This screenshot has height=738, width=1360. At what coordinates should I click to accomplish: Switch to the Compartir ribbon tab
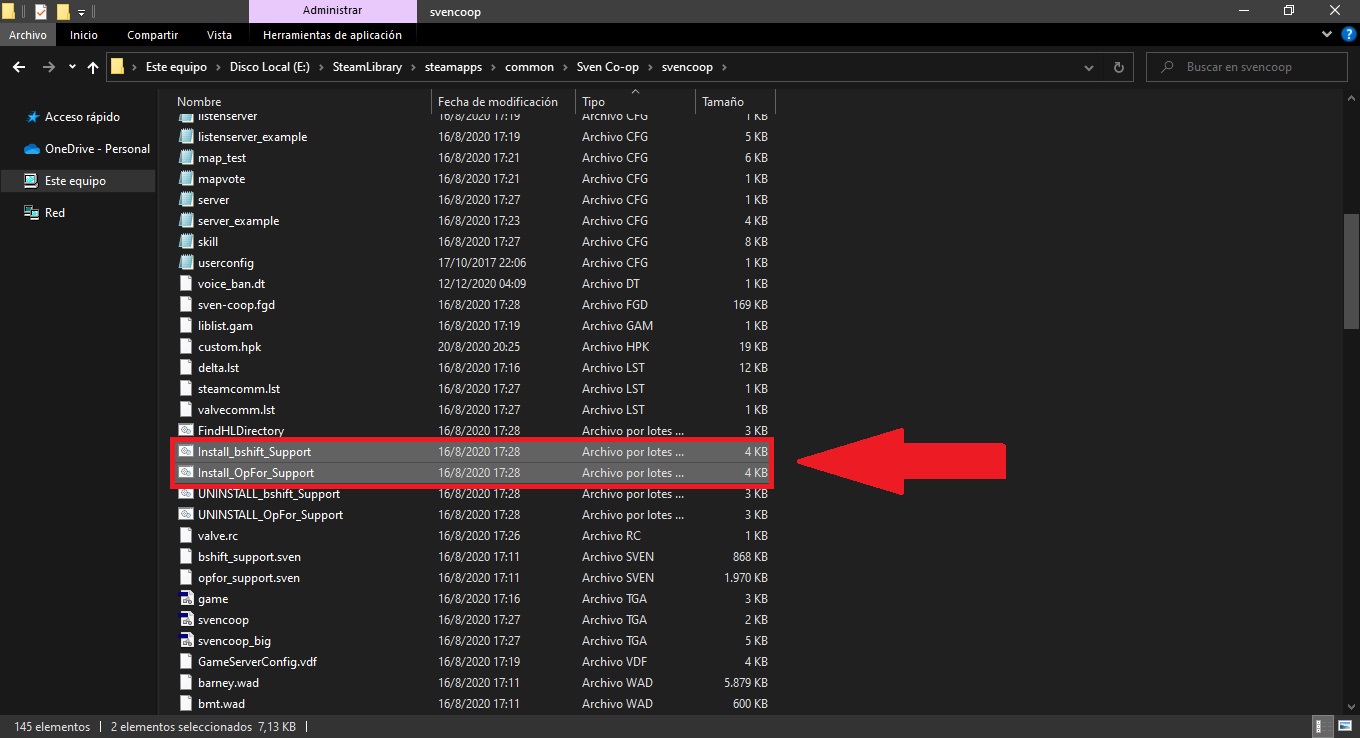click(x=152, y=35)
